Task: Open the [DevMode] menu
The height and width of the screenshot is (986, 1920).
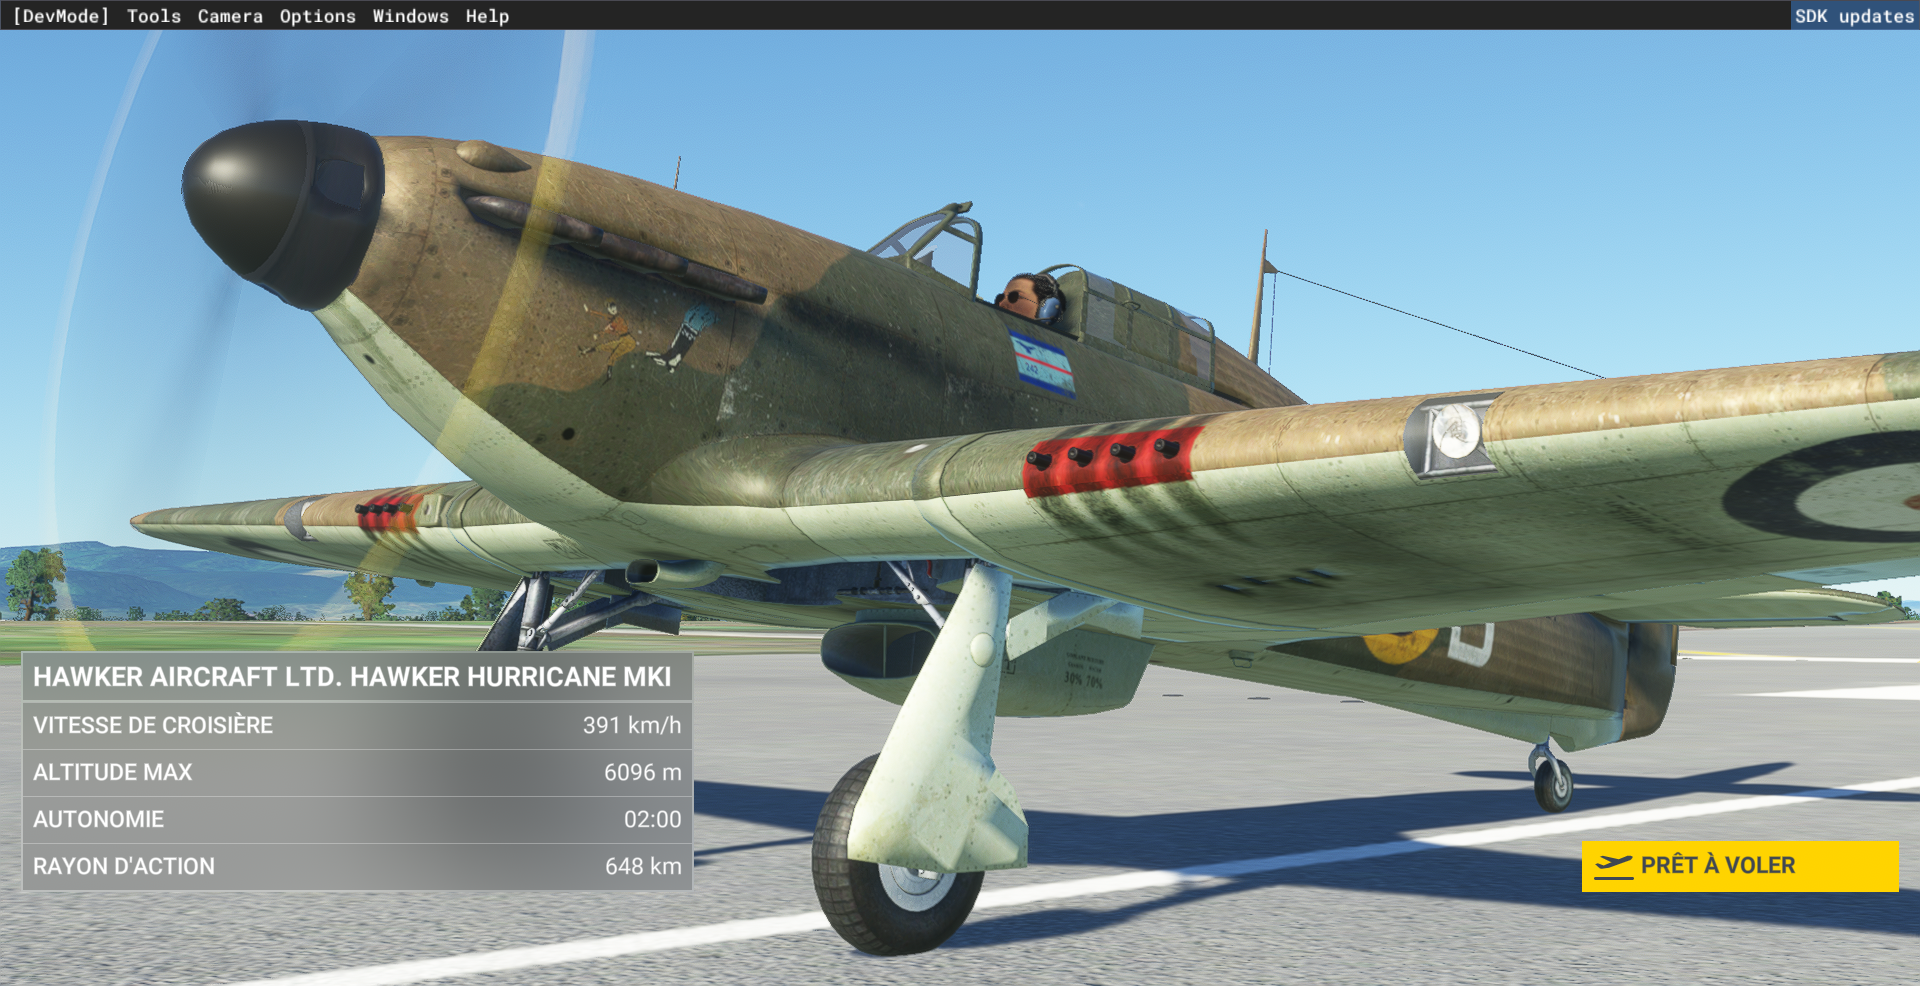Action: 60,16
